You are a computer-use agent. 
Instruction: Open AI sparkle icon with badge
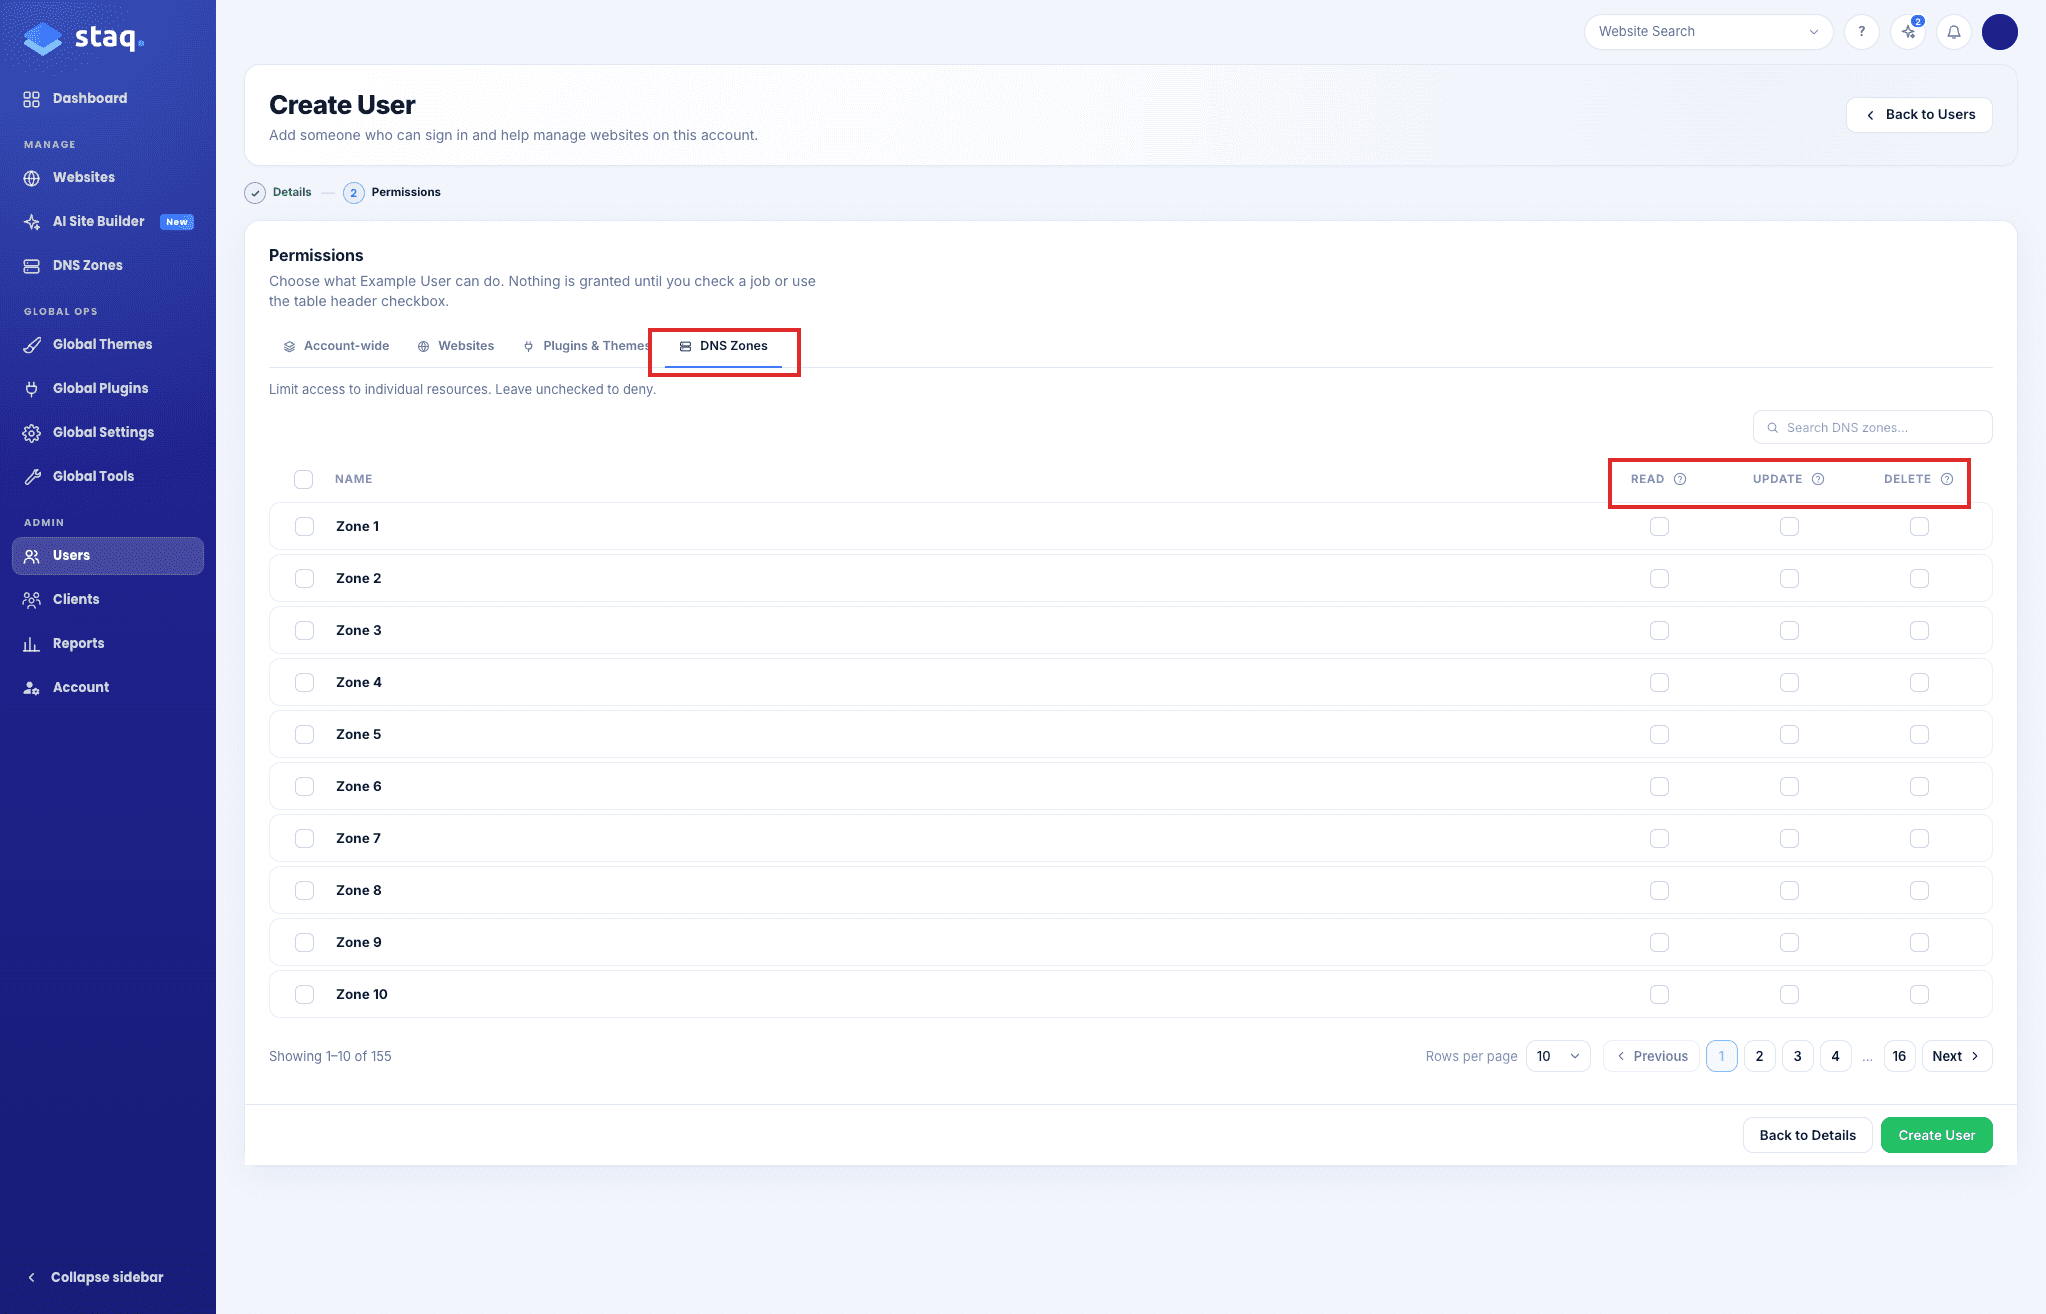tap(1908, 32)
